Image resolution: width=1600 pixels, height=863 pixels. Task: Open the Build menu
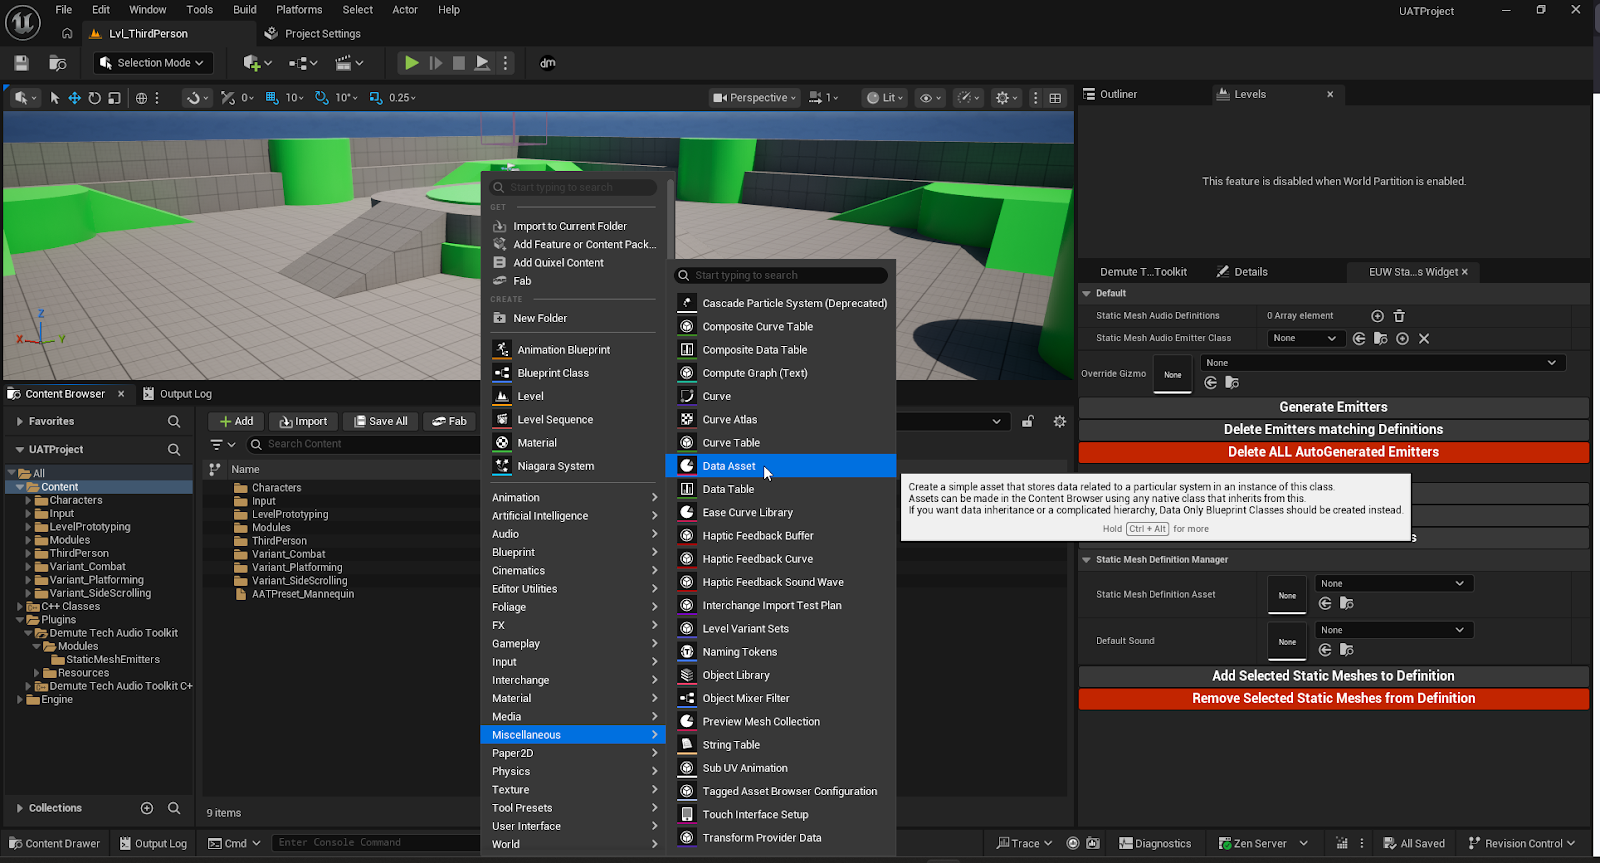[x=245, y=10]
